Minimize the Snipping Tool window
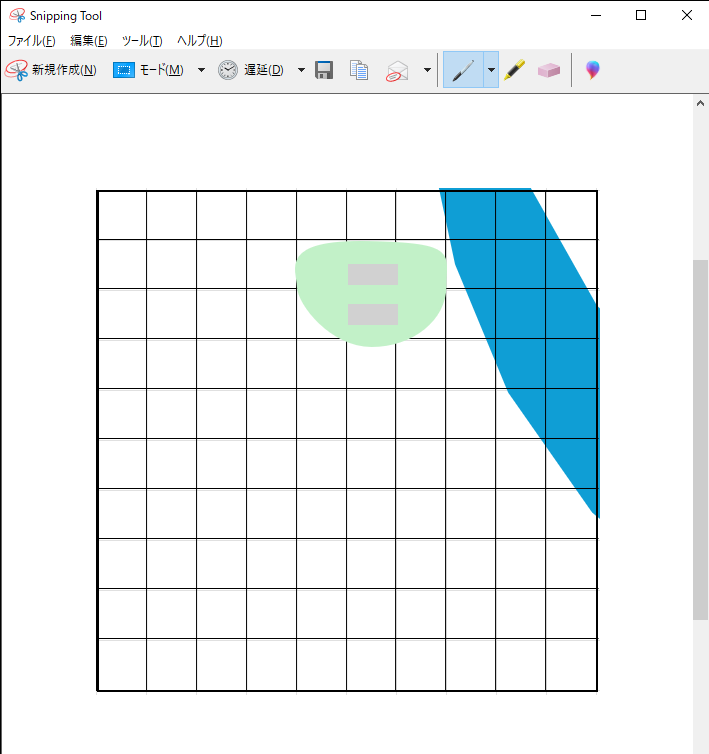 point(596,15)
